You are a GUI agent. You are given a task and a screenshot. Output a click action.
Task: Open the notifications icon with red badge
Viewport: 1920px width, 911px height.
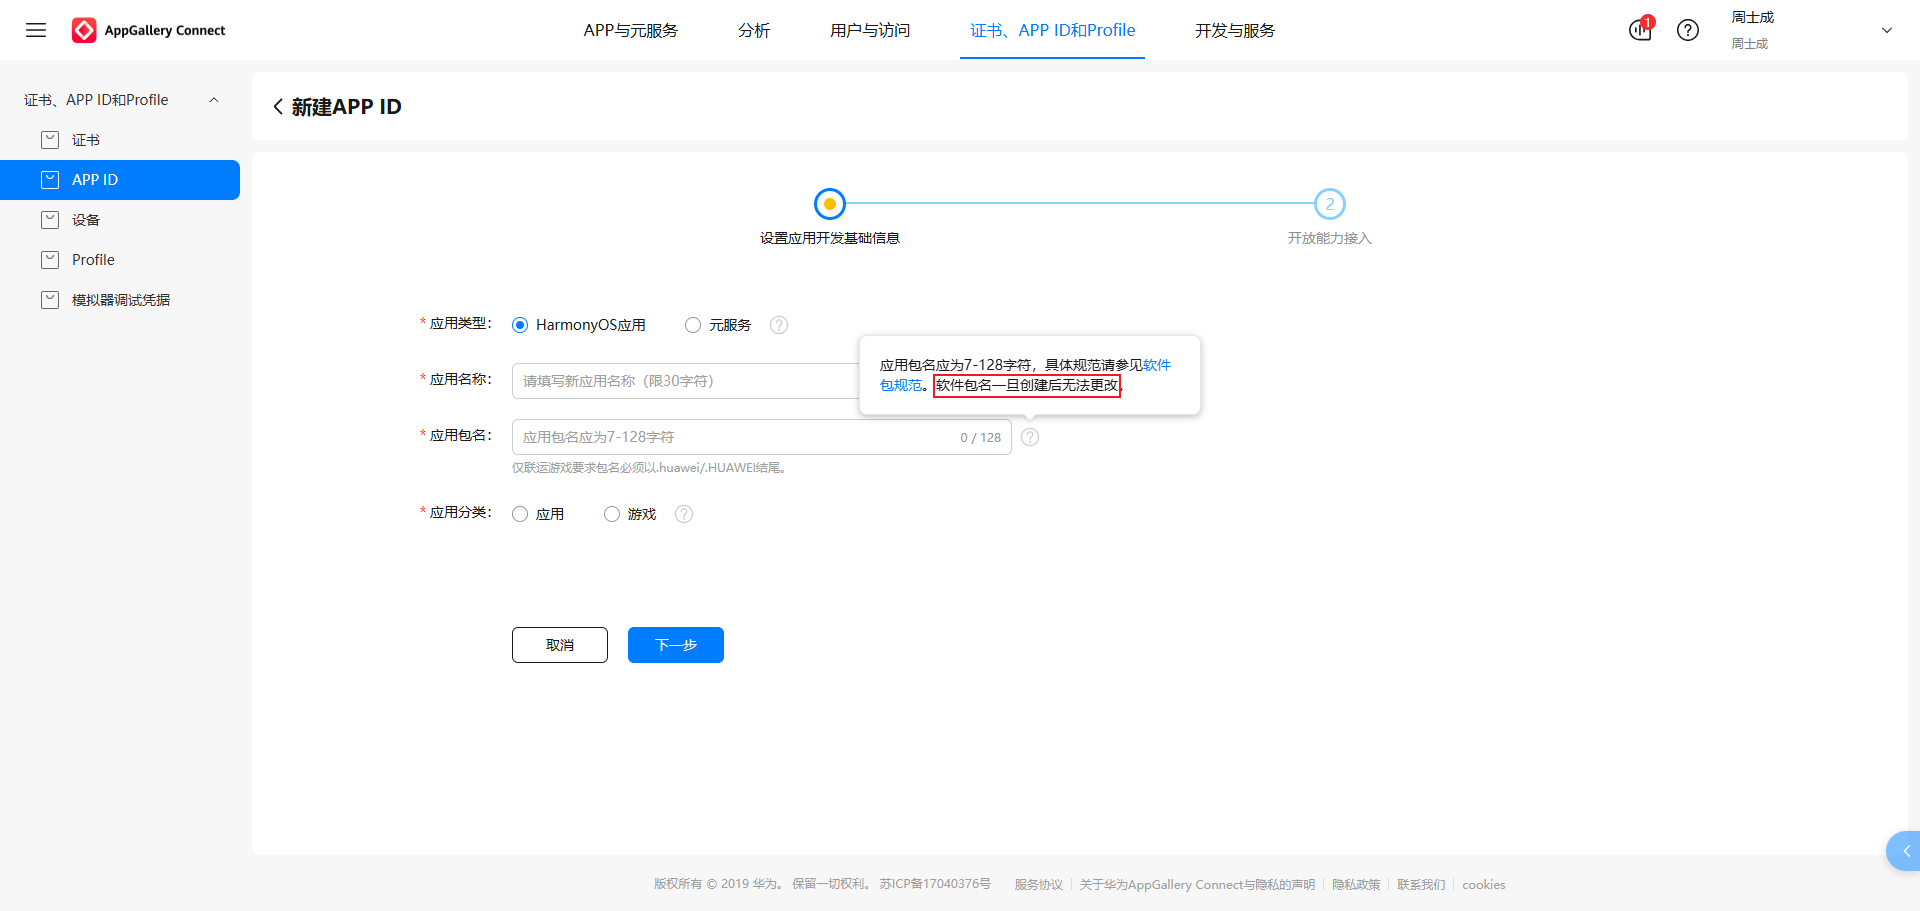click(1640, 30)
